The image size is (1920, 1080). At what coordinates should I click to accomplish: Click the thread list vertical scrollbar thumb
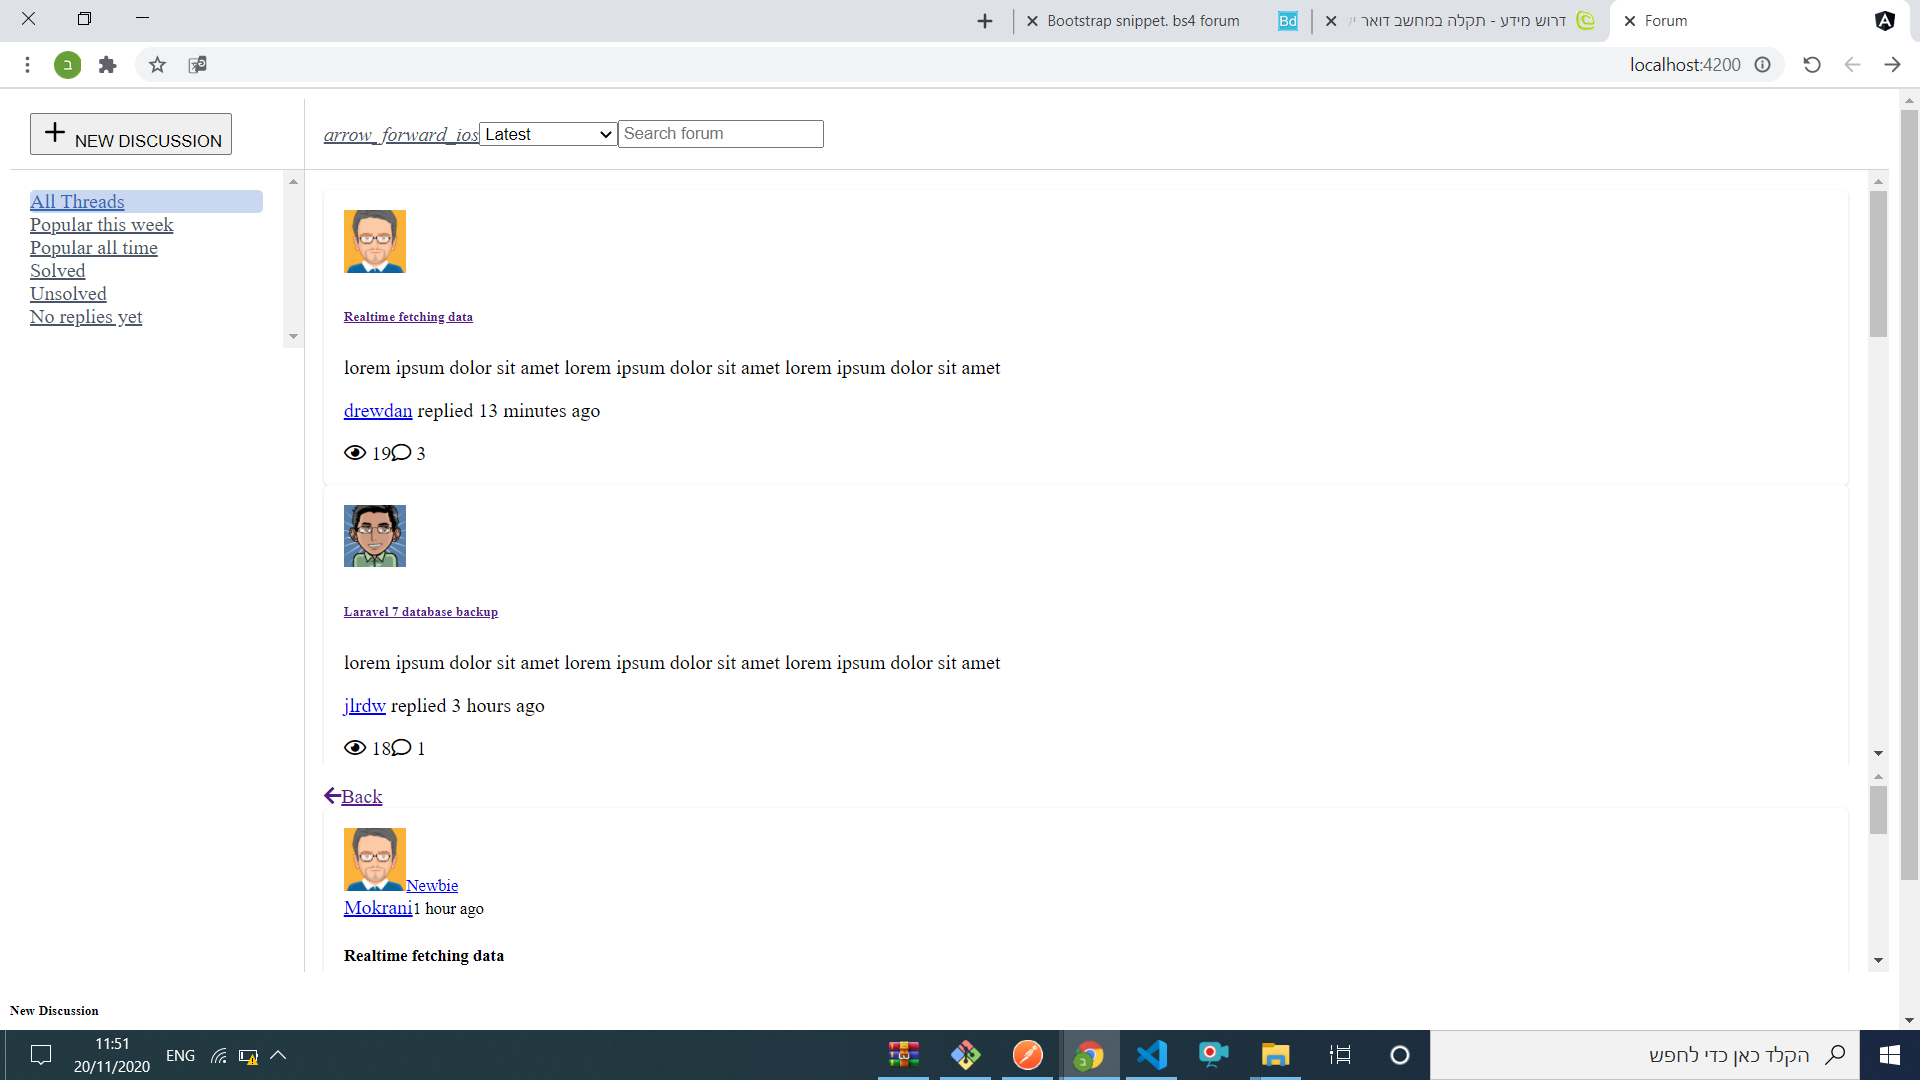pyautogui.click(x=1878, y=264)
